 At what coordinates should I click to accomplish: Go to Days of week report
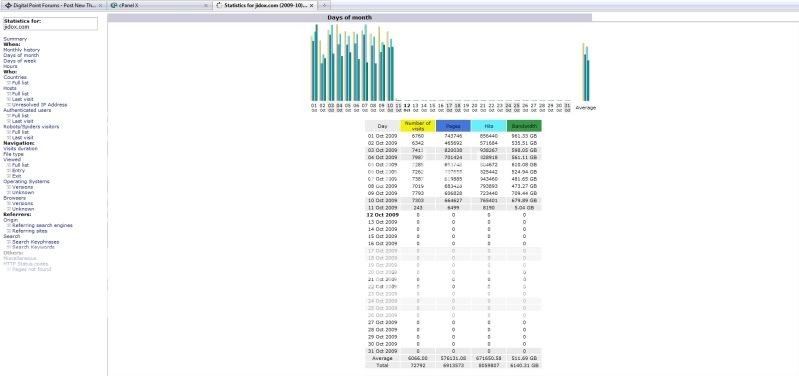(x=20, y=61)
